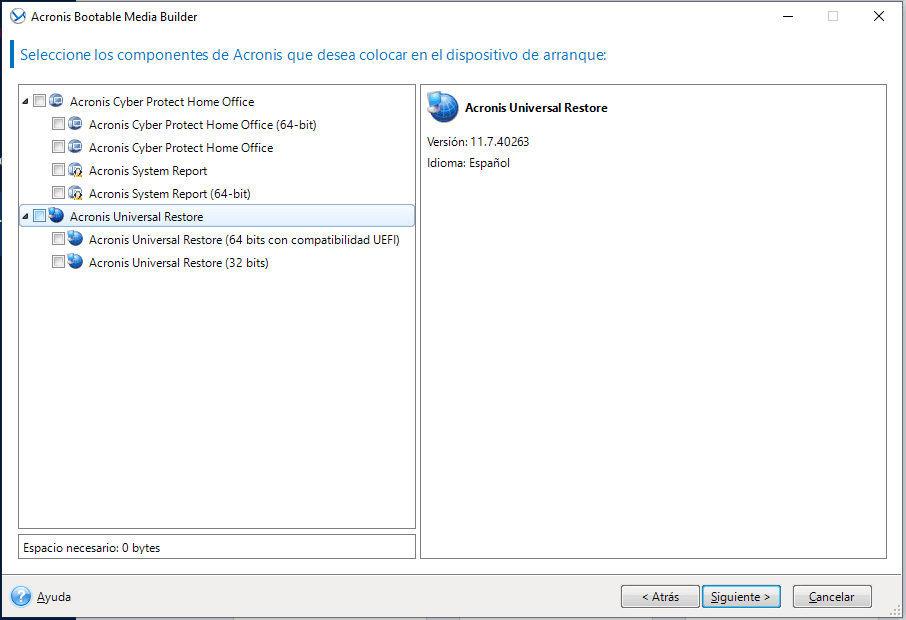
Task: Abort the wizard with Cancelar
Action: (x=832, y=596)
